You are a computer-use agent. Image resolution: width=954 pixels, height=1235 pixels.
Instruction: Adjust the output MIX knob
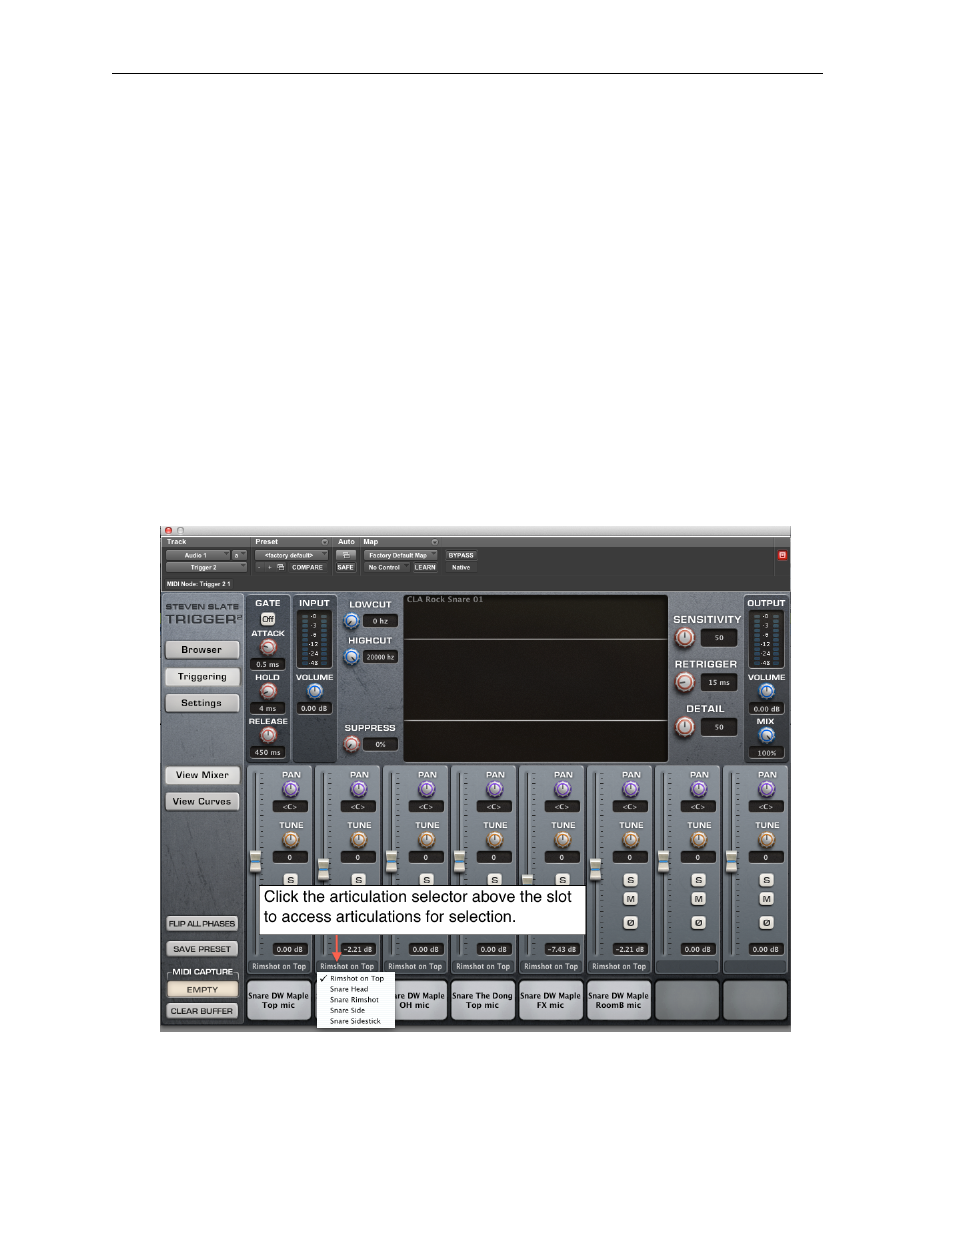[x=766, y=735]
